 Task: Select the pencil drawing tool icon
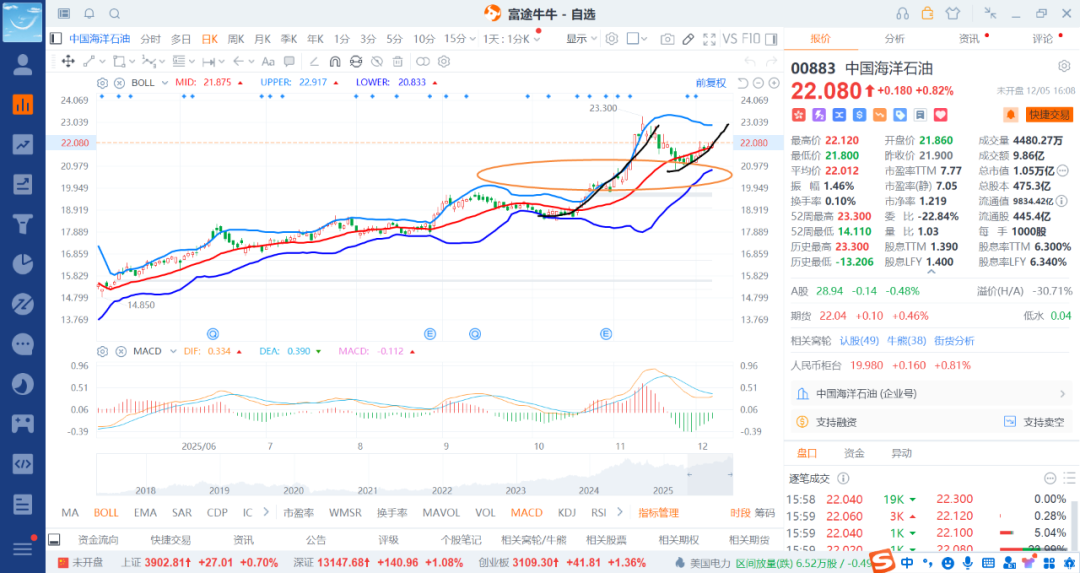[x=688, y=39]
